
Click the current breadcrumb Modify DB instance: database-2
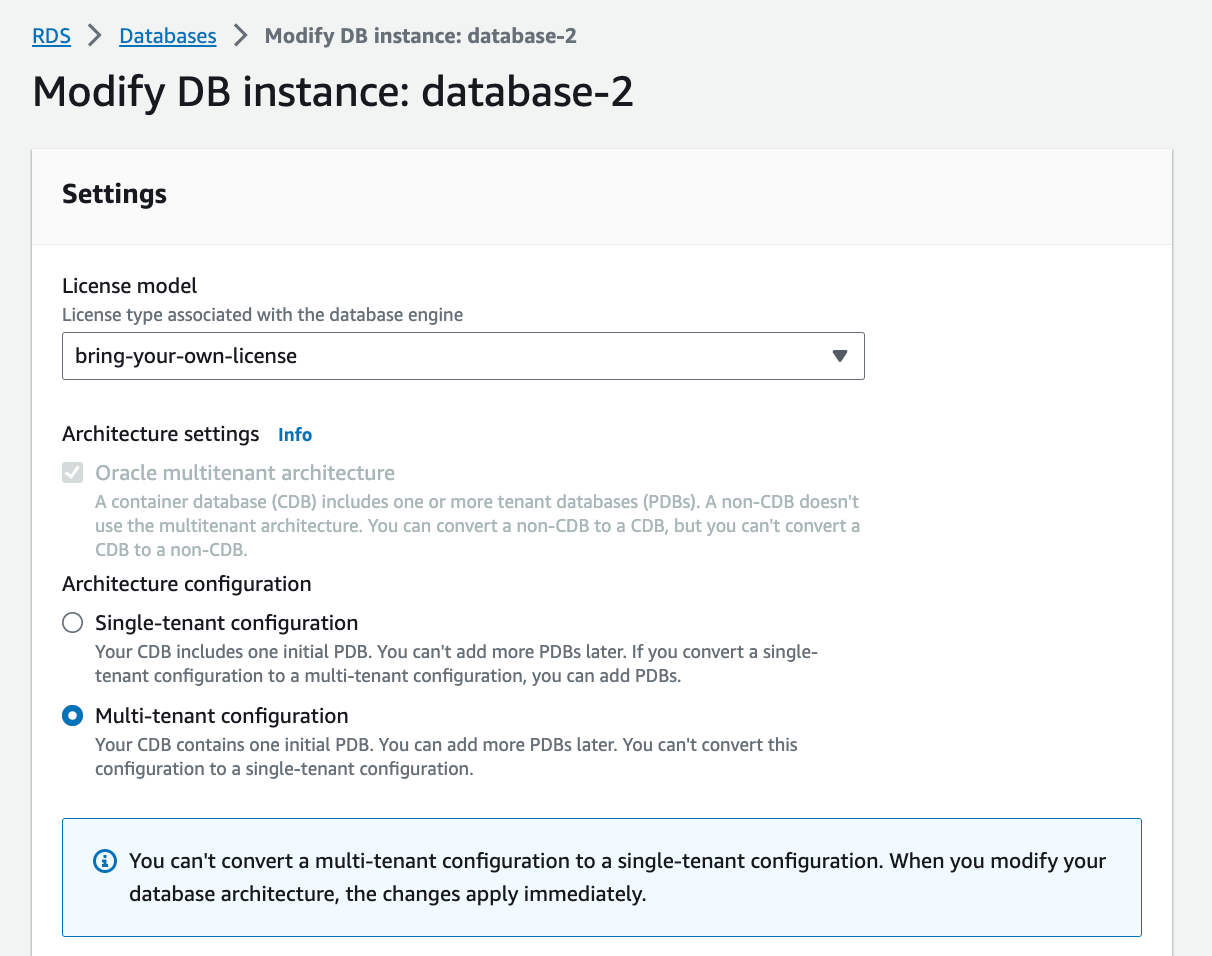coord(420,36)
